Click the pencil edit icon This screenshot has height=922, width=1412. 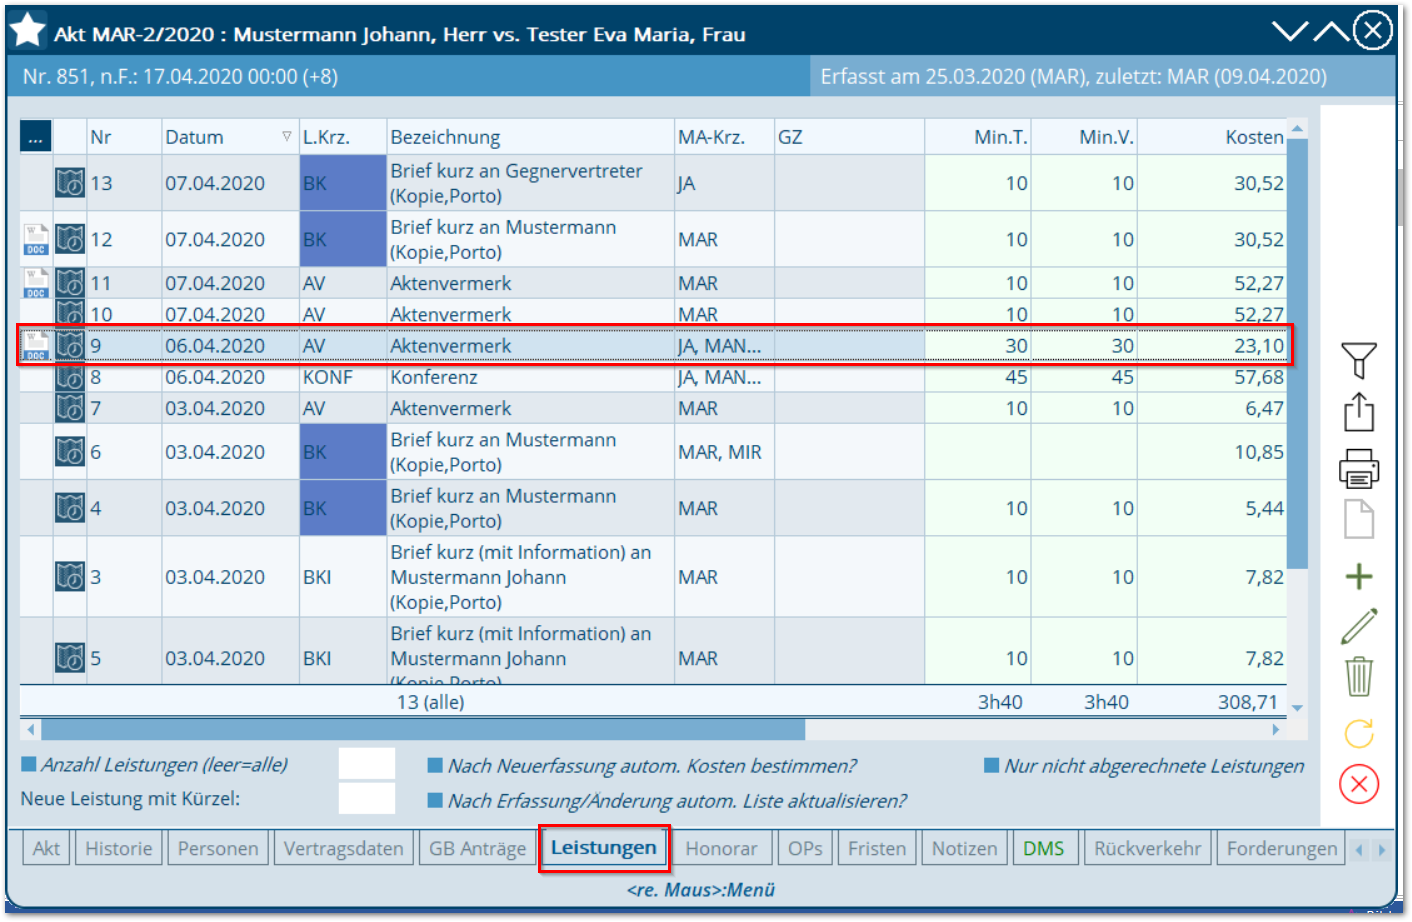point(1358,626)
